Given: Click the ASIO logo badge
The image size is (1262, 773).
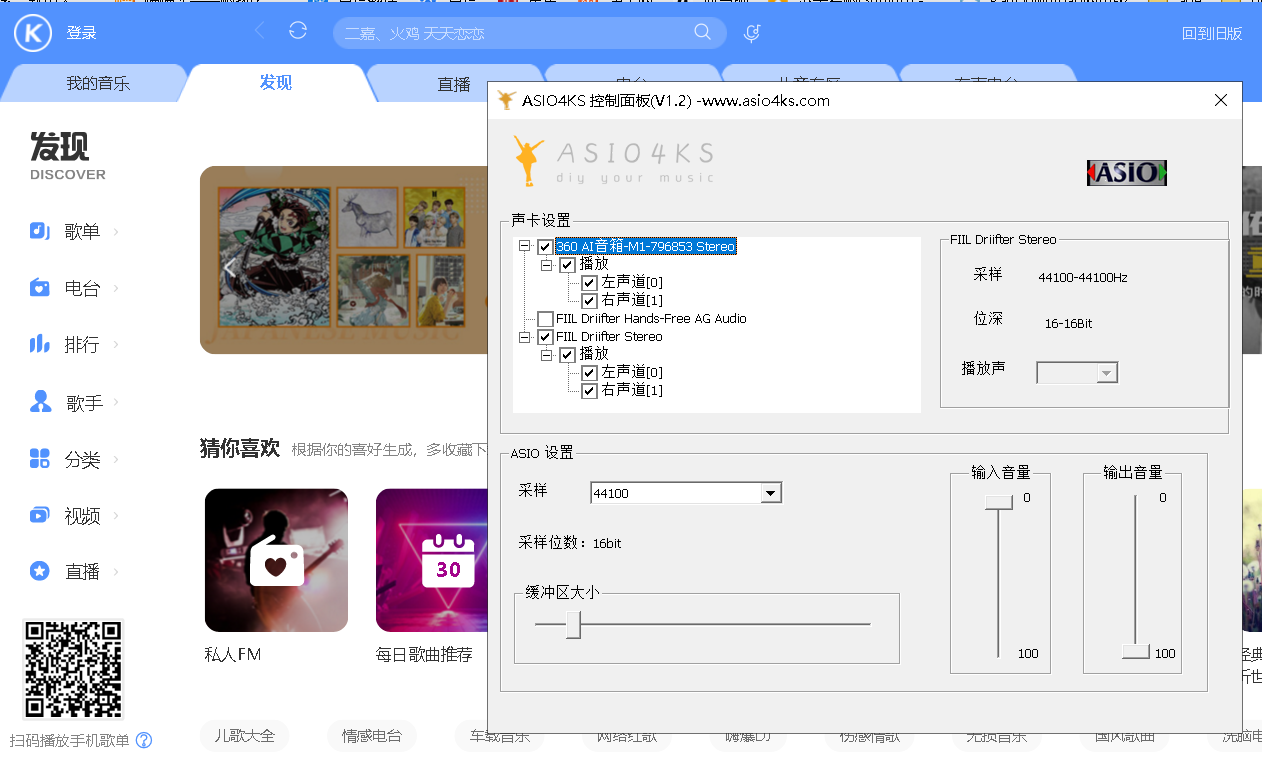Looking at the screenshot, I should (x=1127, y=173).
